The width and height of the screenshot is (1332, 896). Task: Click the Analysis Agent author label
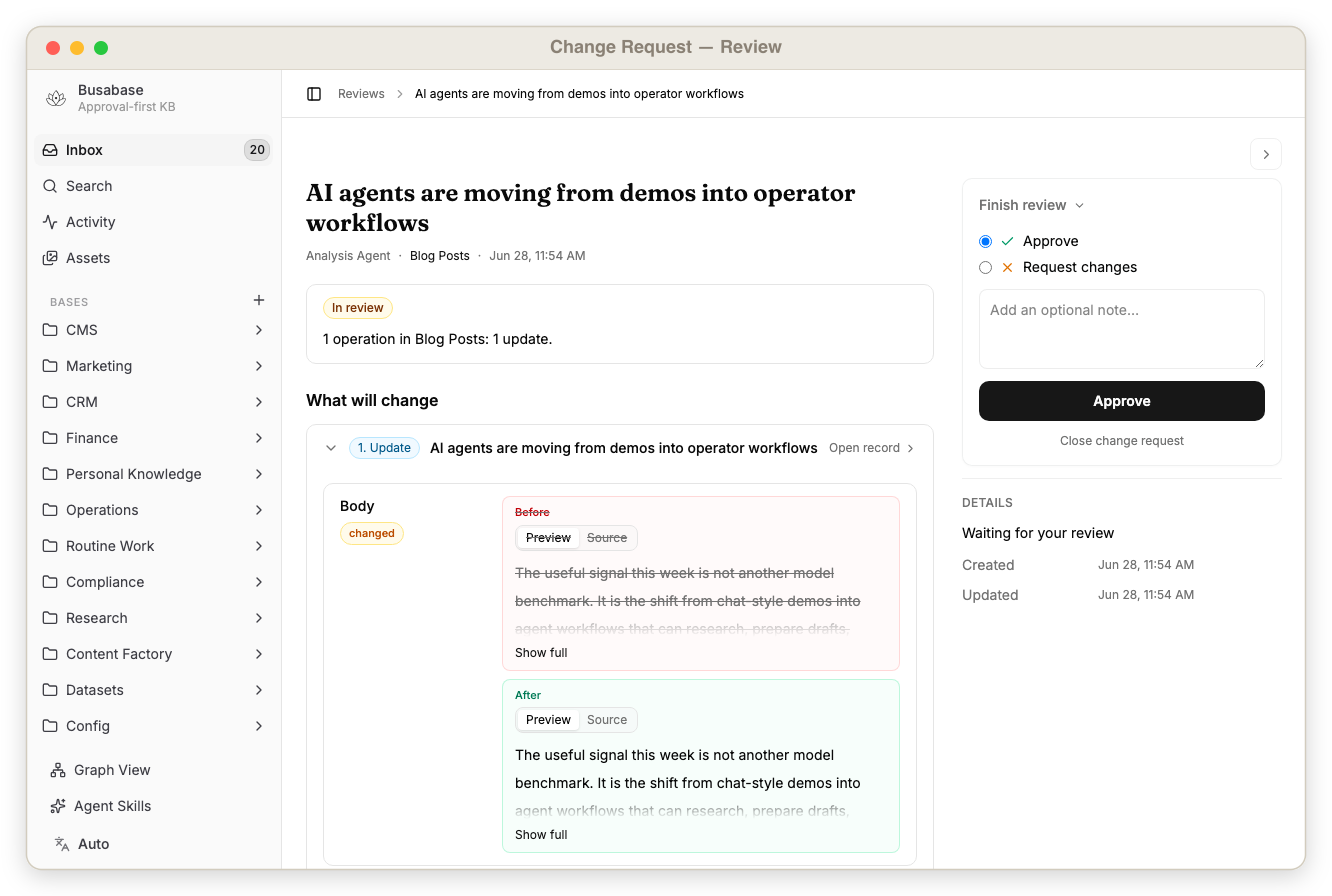coord(348,256)
